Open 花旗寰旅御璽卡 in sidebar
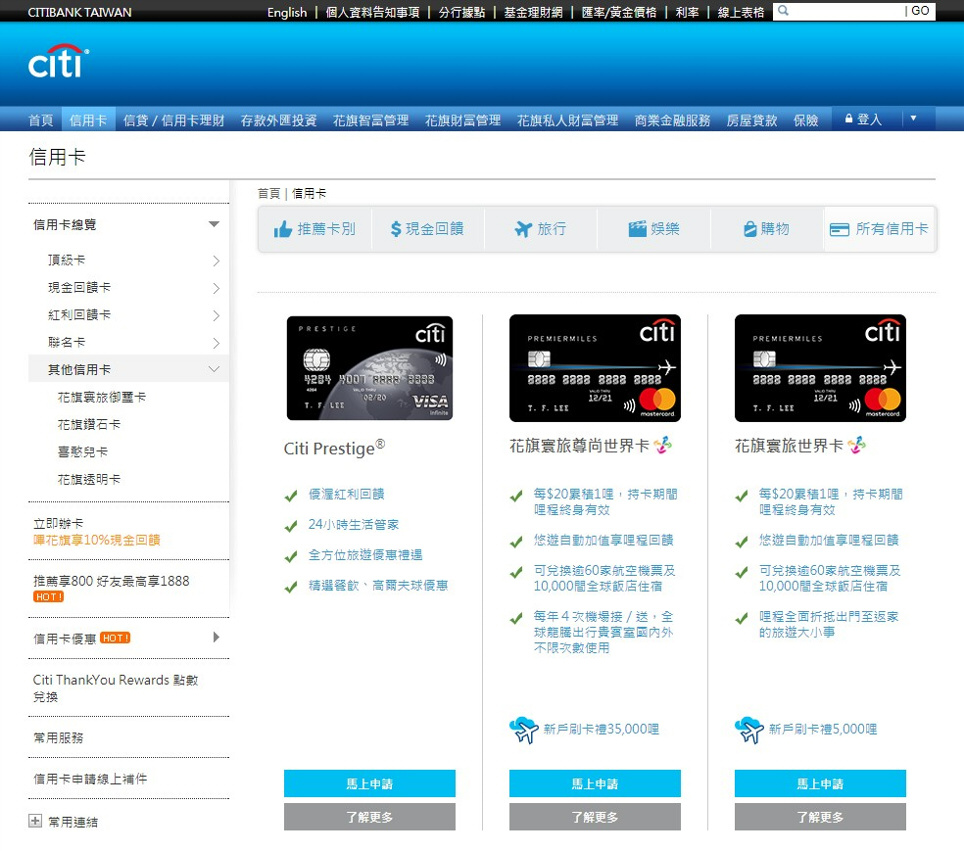This screenshot has height=851, width=964. click(x=101, y=397)
